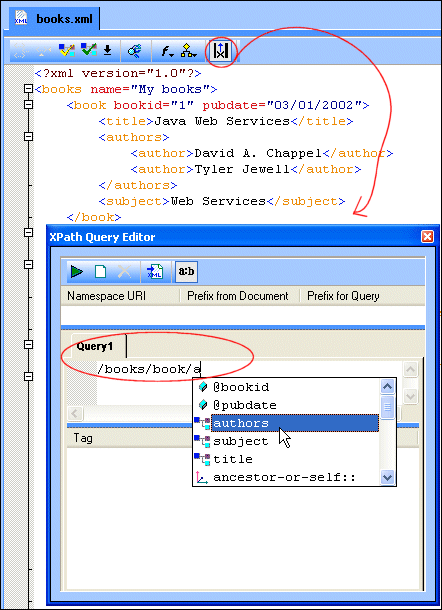Close the XPath Query Editor window

click(x=427, y=237)
